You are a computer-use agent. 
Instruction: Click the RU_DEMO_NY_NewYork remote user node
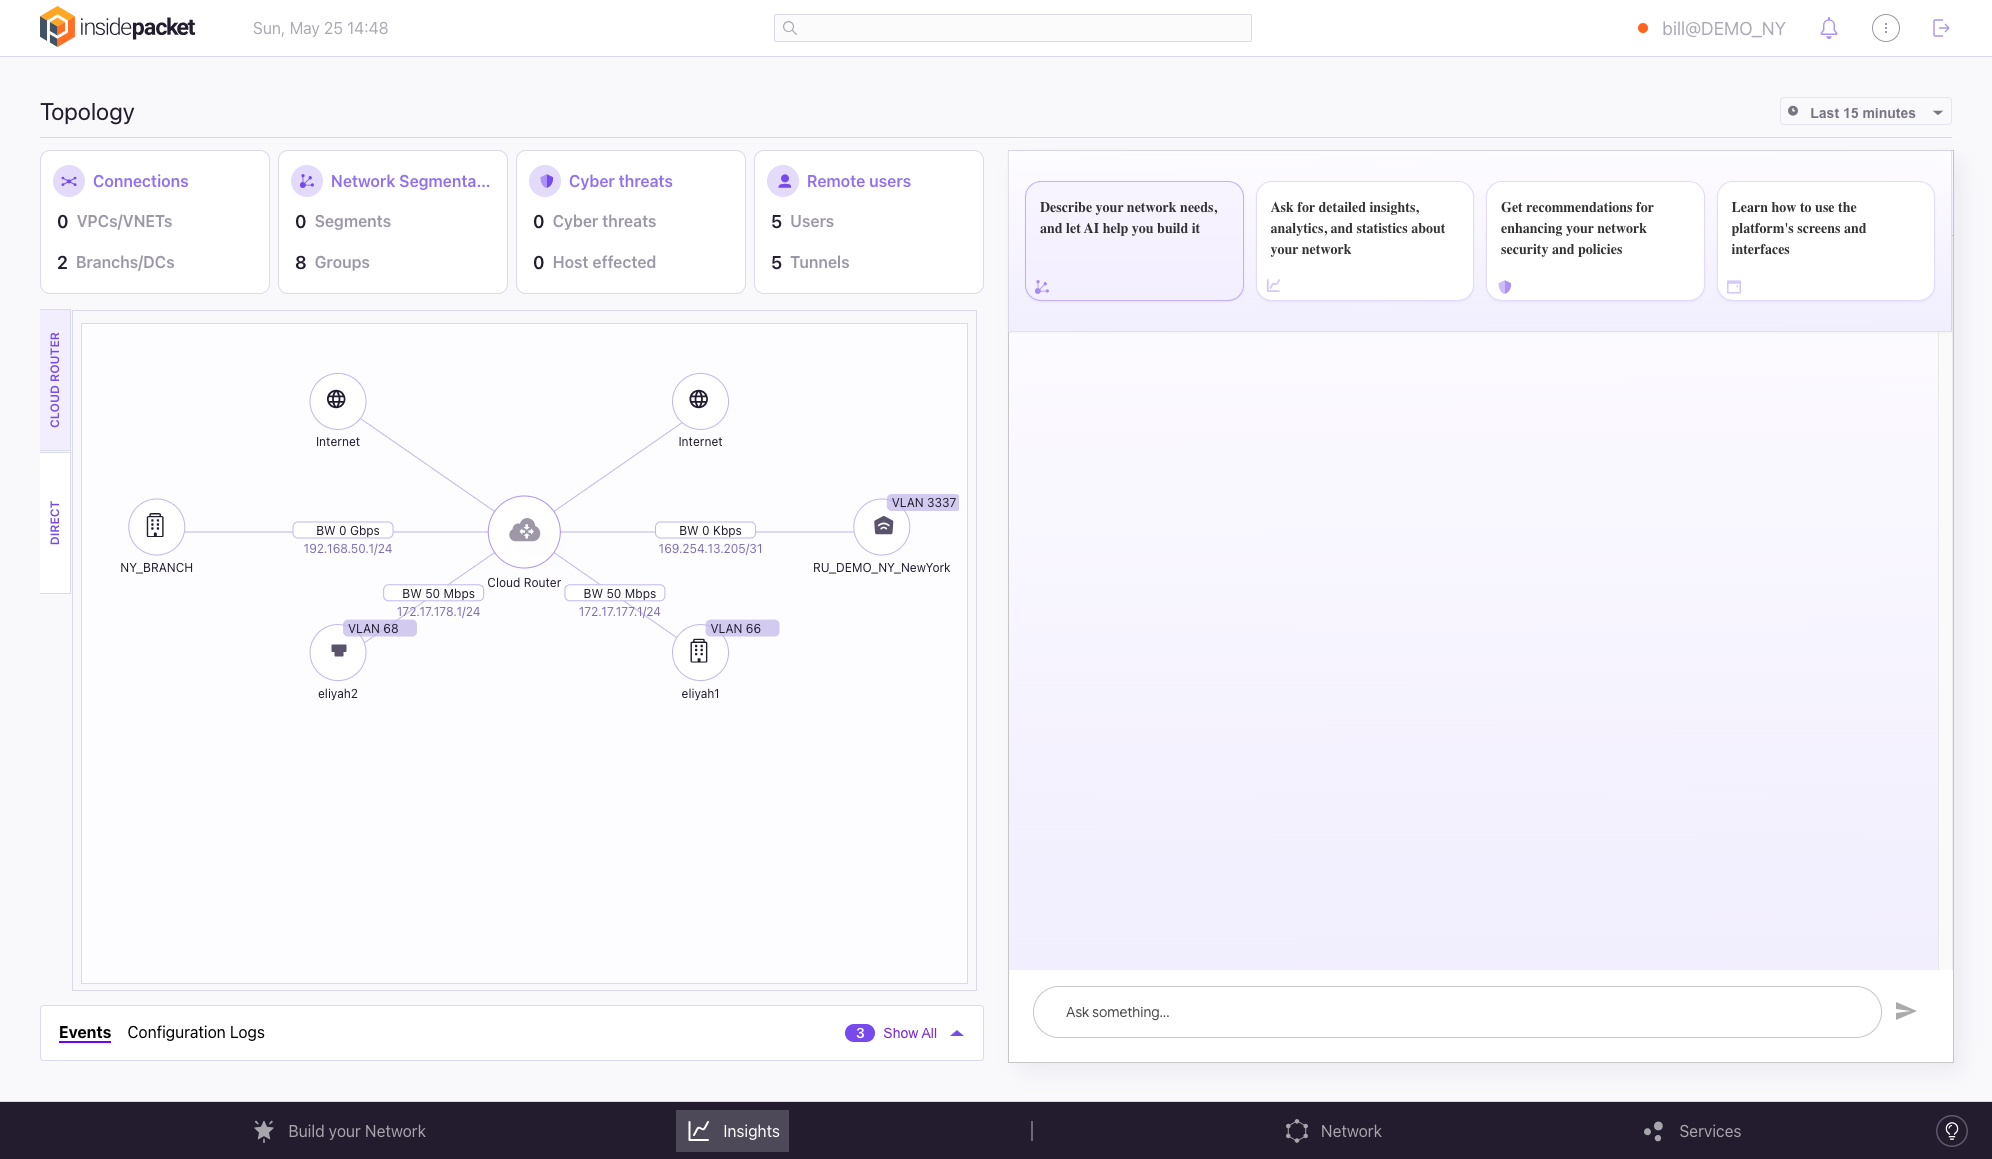(x=882, y=527)
